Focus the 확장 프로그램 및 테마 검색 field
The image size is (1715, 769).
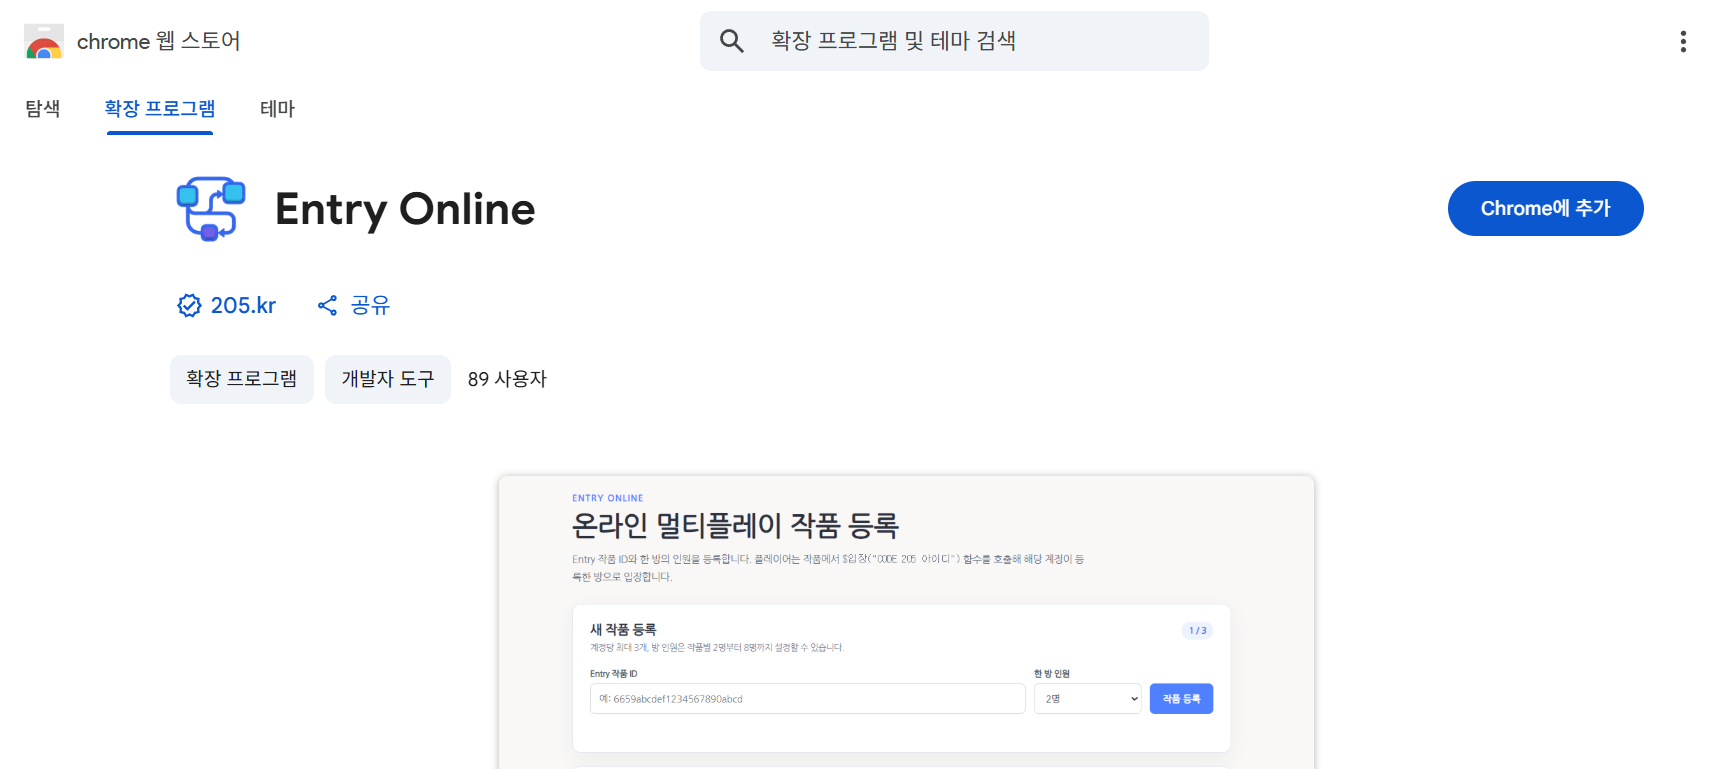[954, 41]
